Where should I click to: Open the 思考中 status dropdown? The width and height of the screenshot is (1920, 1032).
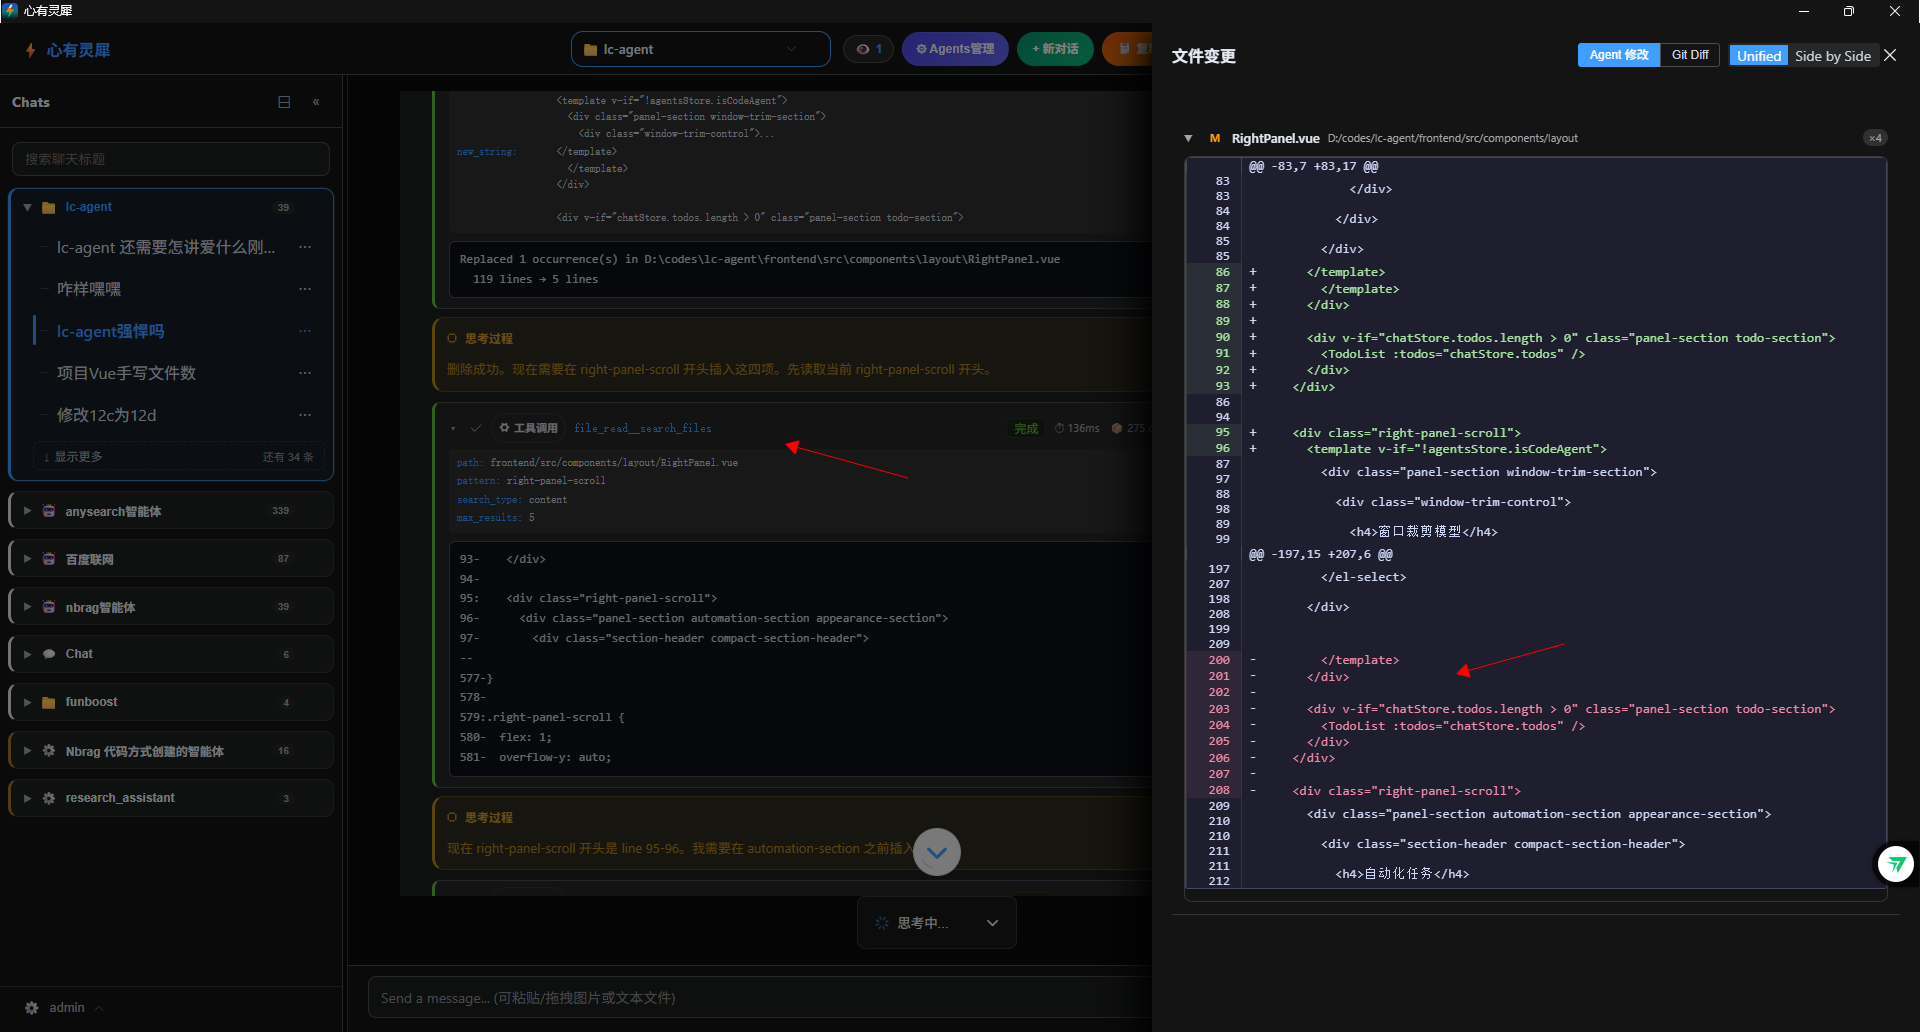(x=937, y=923)
